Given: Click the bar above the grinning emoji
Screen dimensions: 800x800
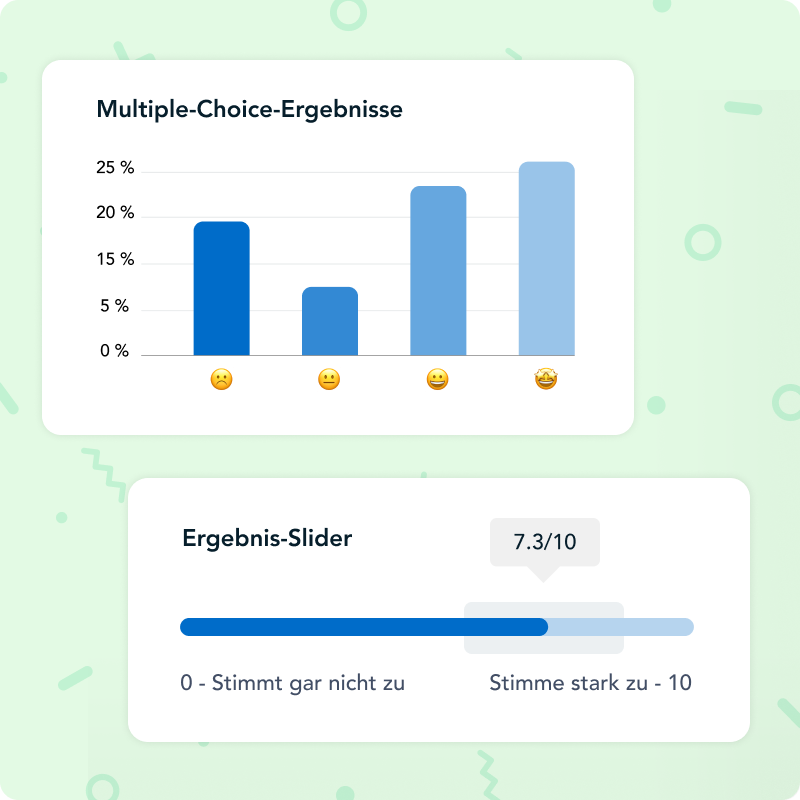Looking at the screenshot, I should (437, 270).
